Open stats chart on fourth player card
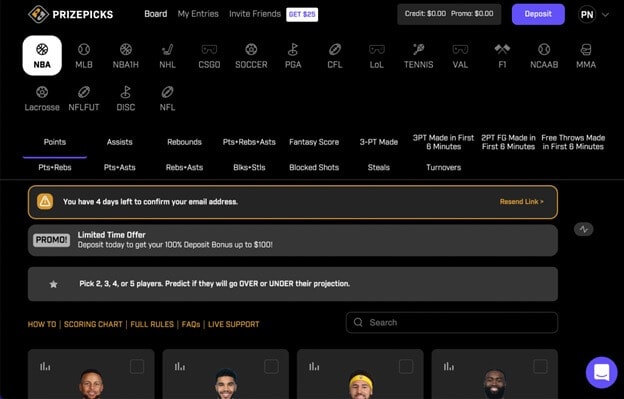Viewport: 624px width, 399px height. pos(448,366)
